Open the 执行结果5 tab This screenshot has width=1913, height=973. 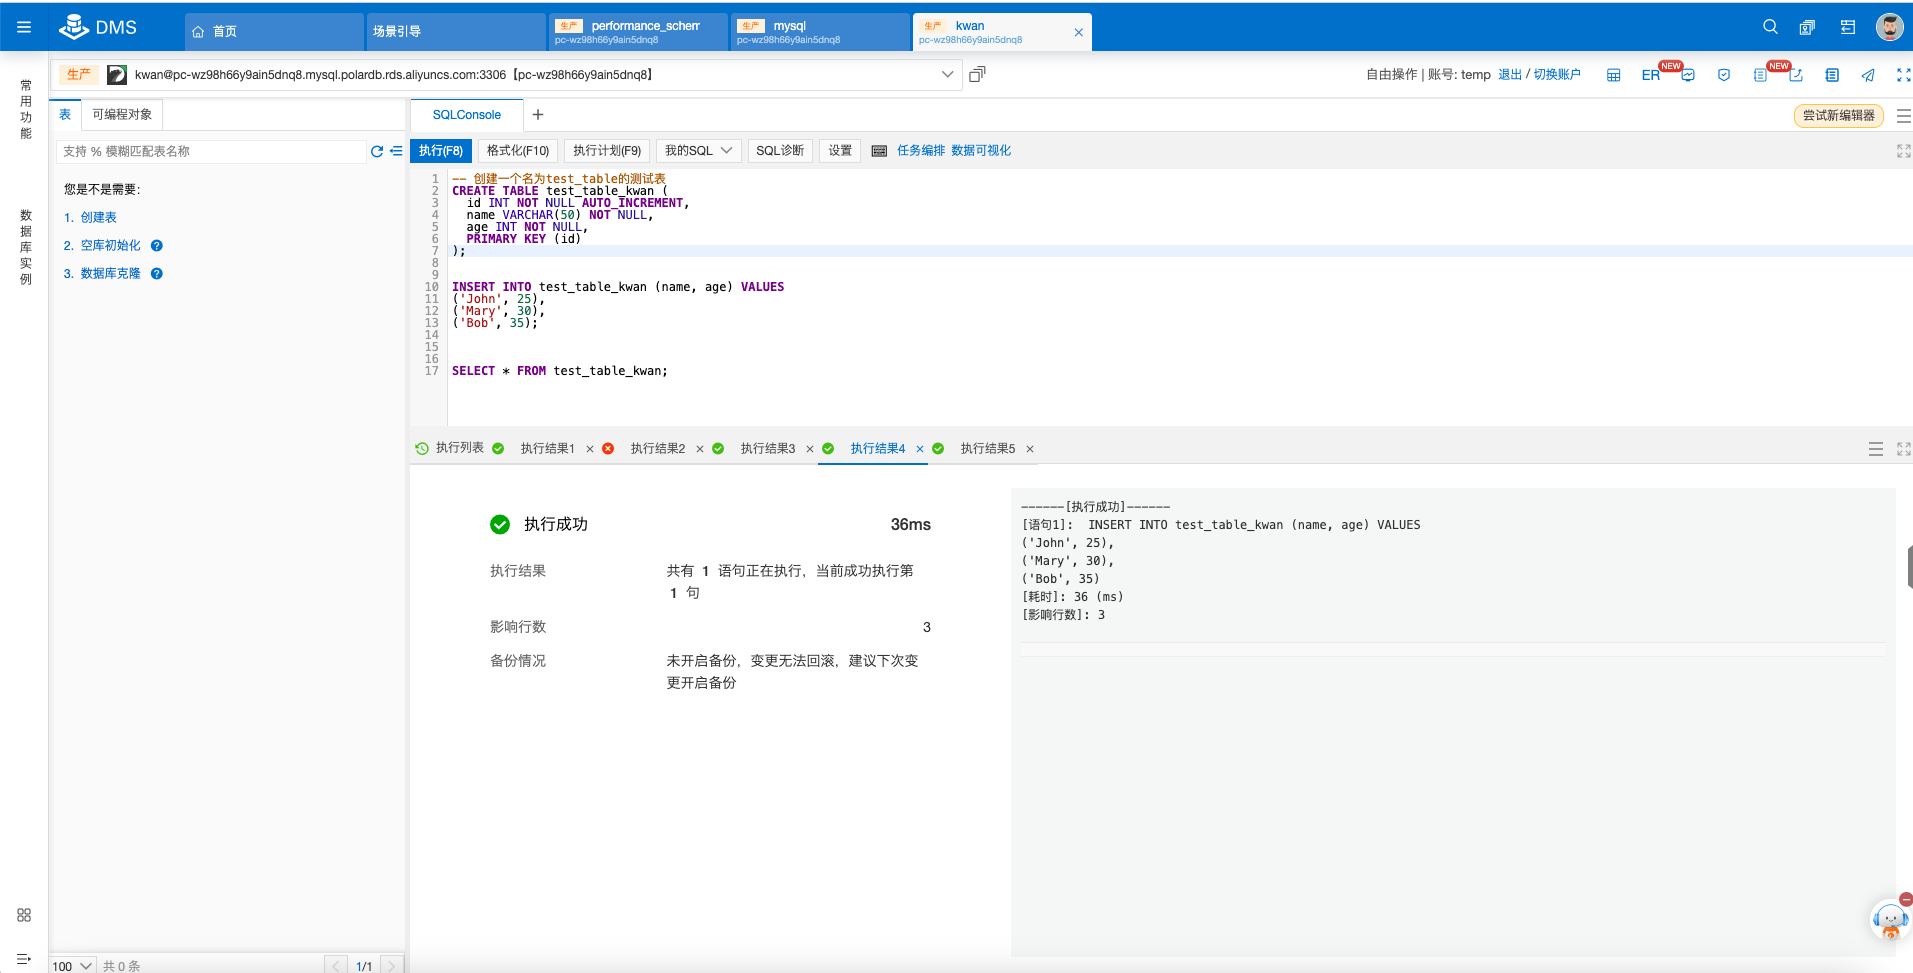988,449
